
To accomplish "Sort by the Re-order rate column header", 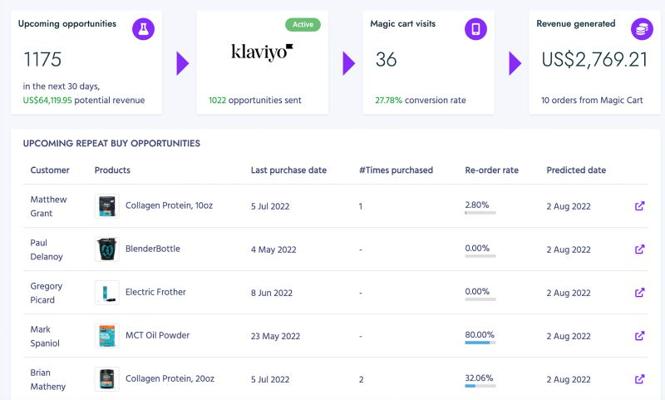I will [492, 170].
